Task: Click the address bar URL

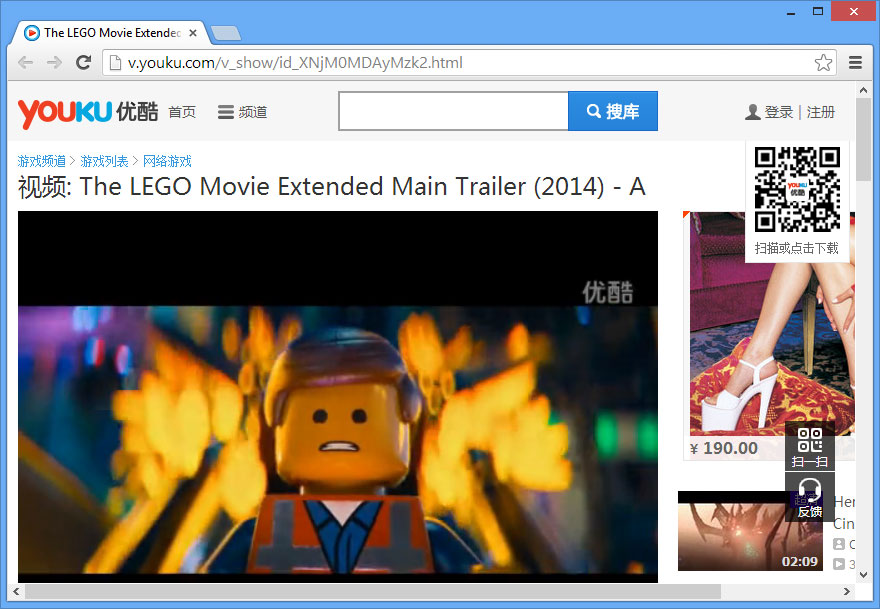Action: [x=295, y=62]
